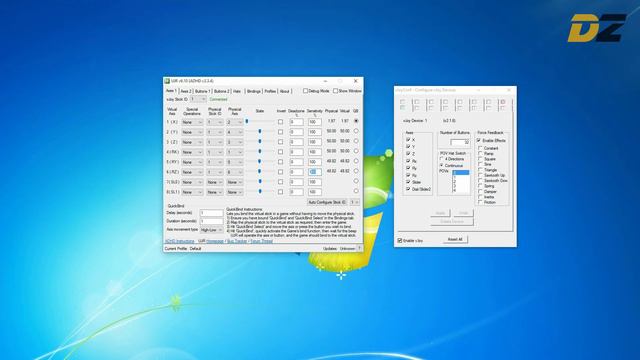Click Sensitivity field for axis 1 (X)
Viewport: 640px width, 360px height.
(314, 122)
